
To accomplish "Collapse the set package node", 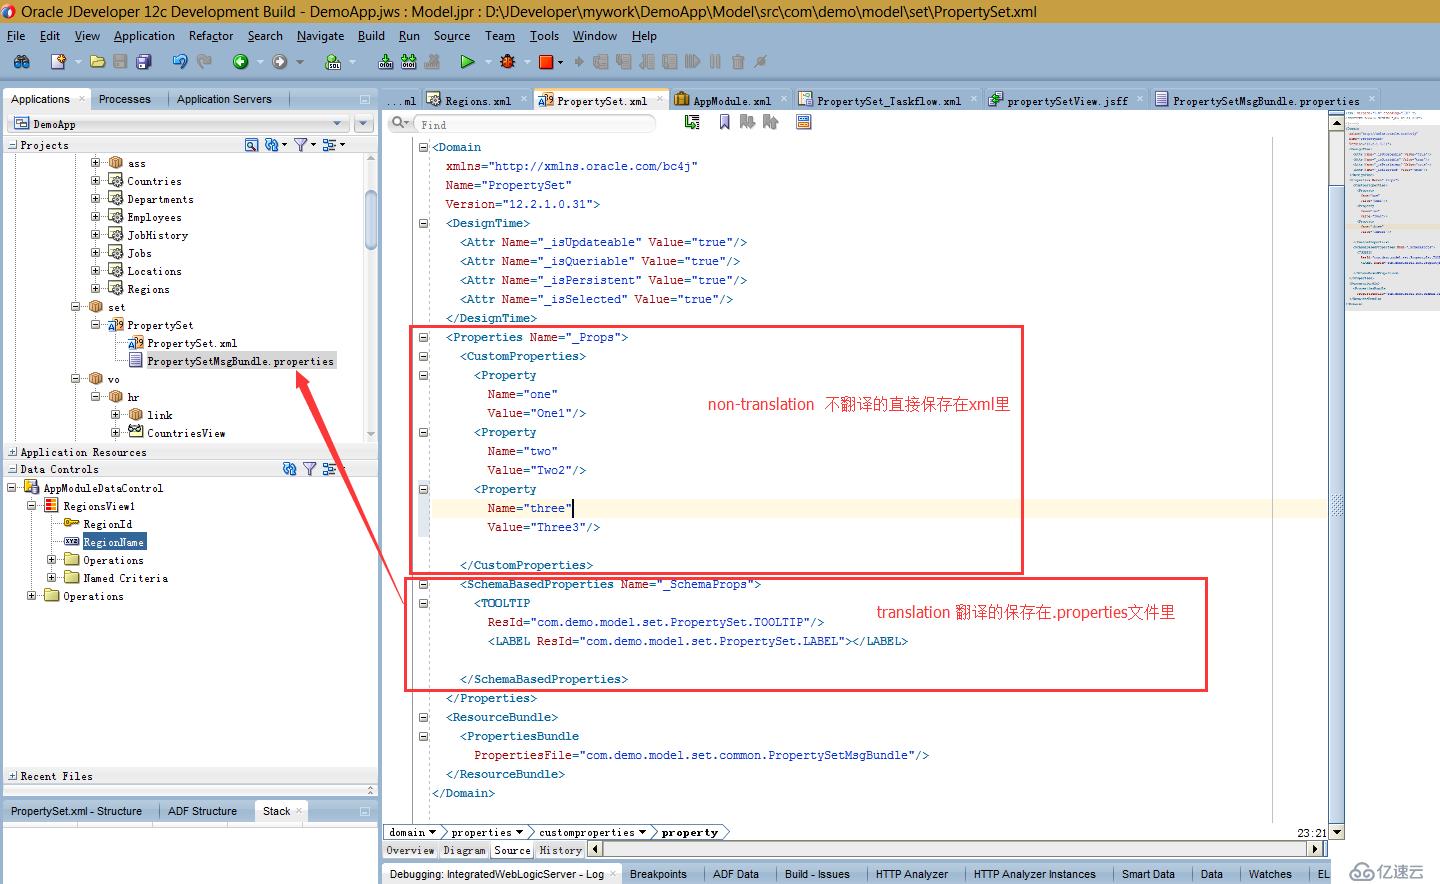I will 76,307.
